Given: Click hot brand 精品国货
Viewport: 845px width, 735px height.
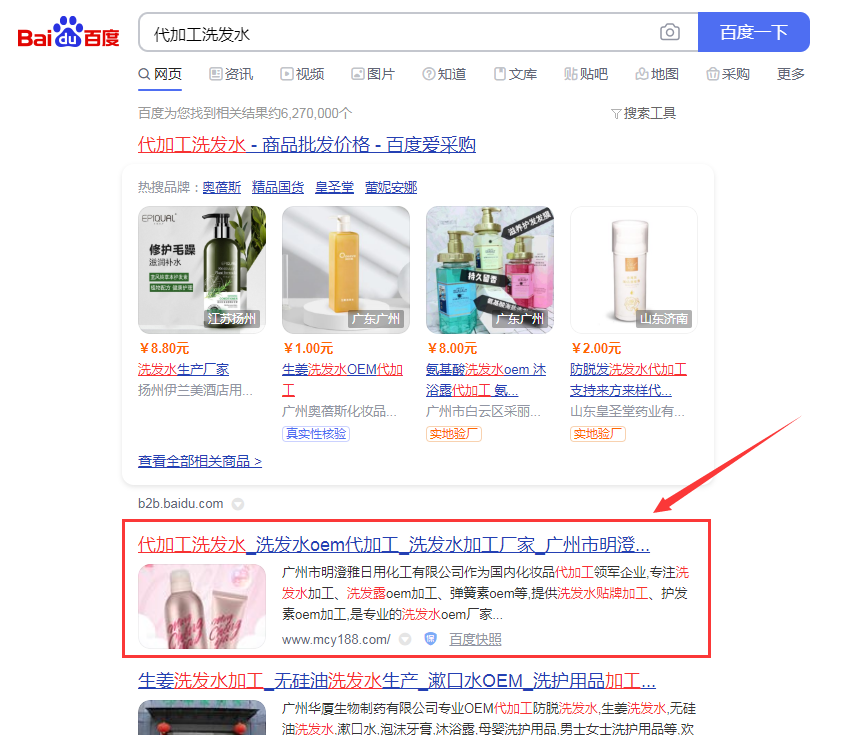Looking at the screenshot, I should pyautogui.click(x=278, y=188).
